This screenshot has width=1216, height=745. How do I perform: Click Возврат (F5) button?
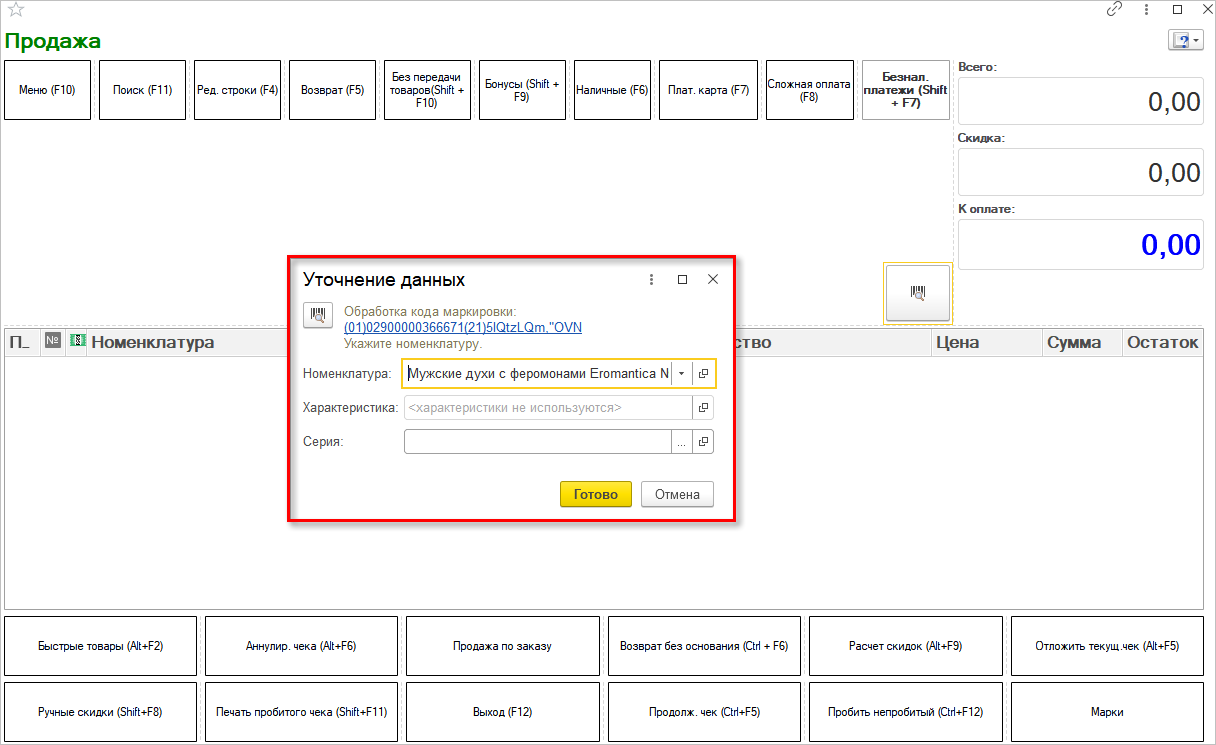point(333,90)
